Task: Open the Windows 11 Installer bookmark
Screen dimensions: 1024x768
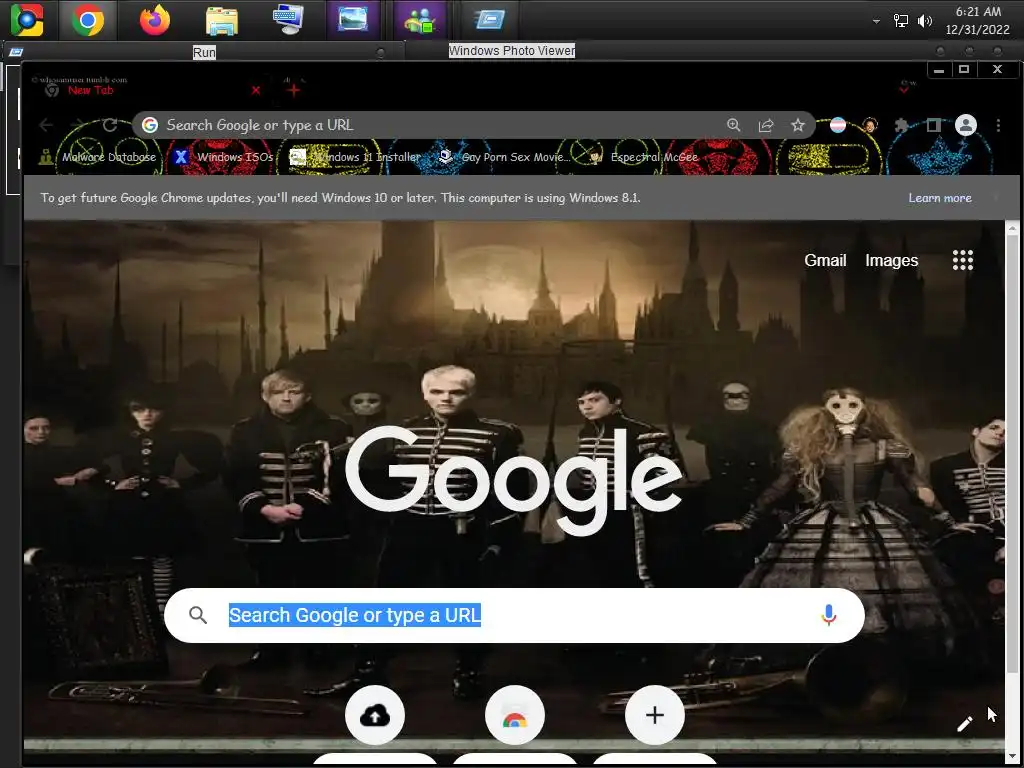Action: click(x=355, y=157)
